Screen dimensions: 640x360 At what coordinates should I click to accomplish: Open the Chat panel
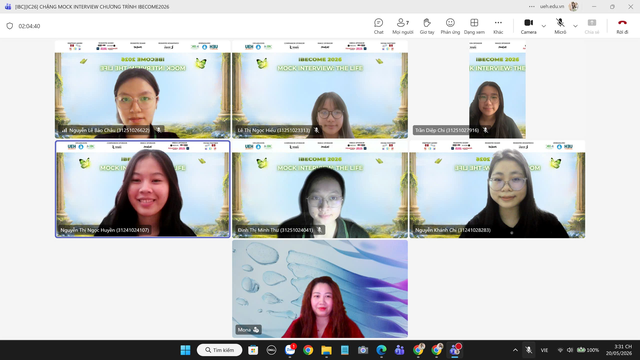[378, 26]
